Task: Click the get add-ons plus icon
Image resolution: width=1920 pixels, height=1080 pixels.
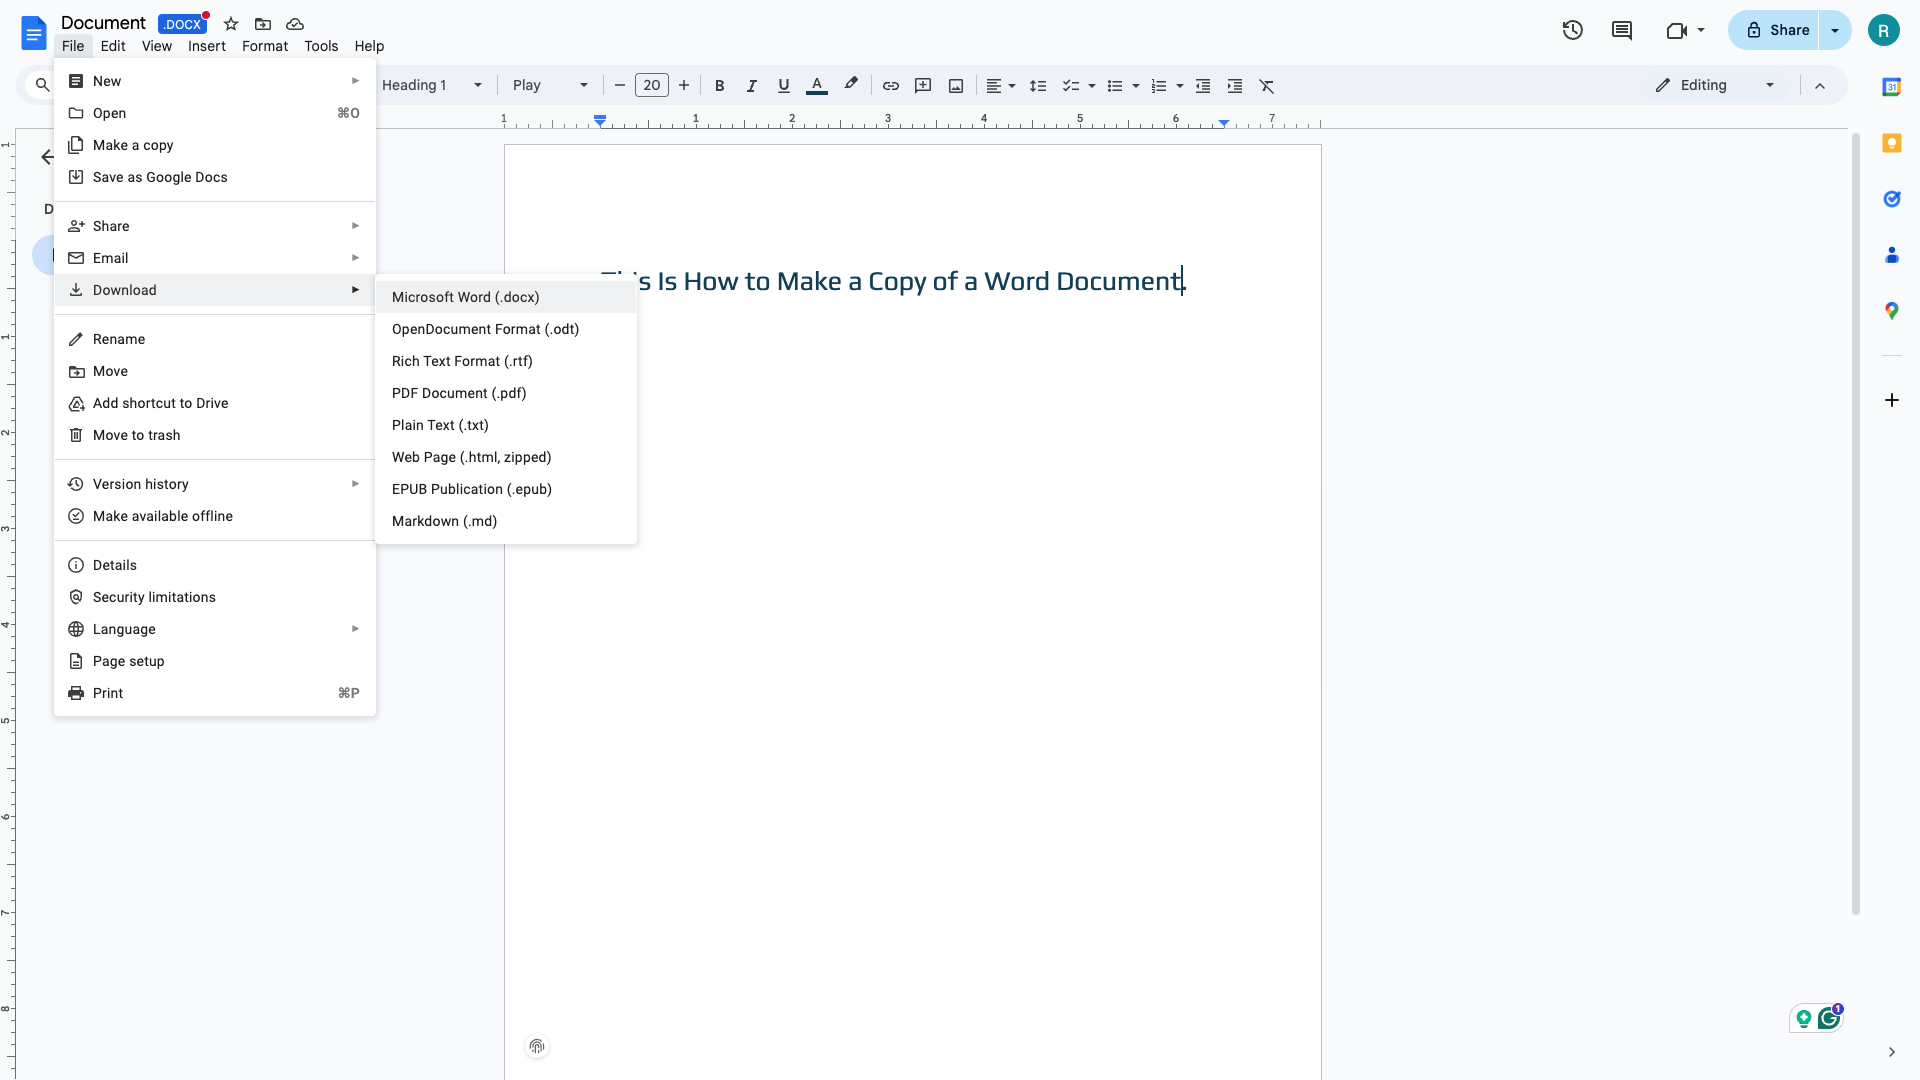Action: [x=1891, y=400]
